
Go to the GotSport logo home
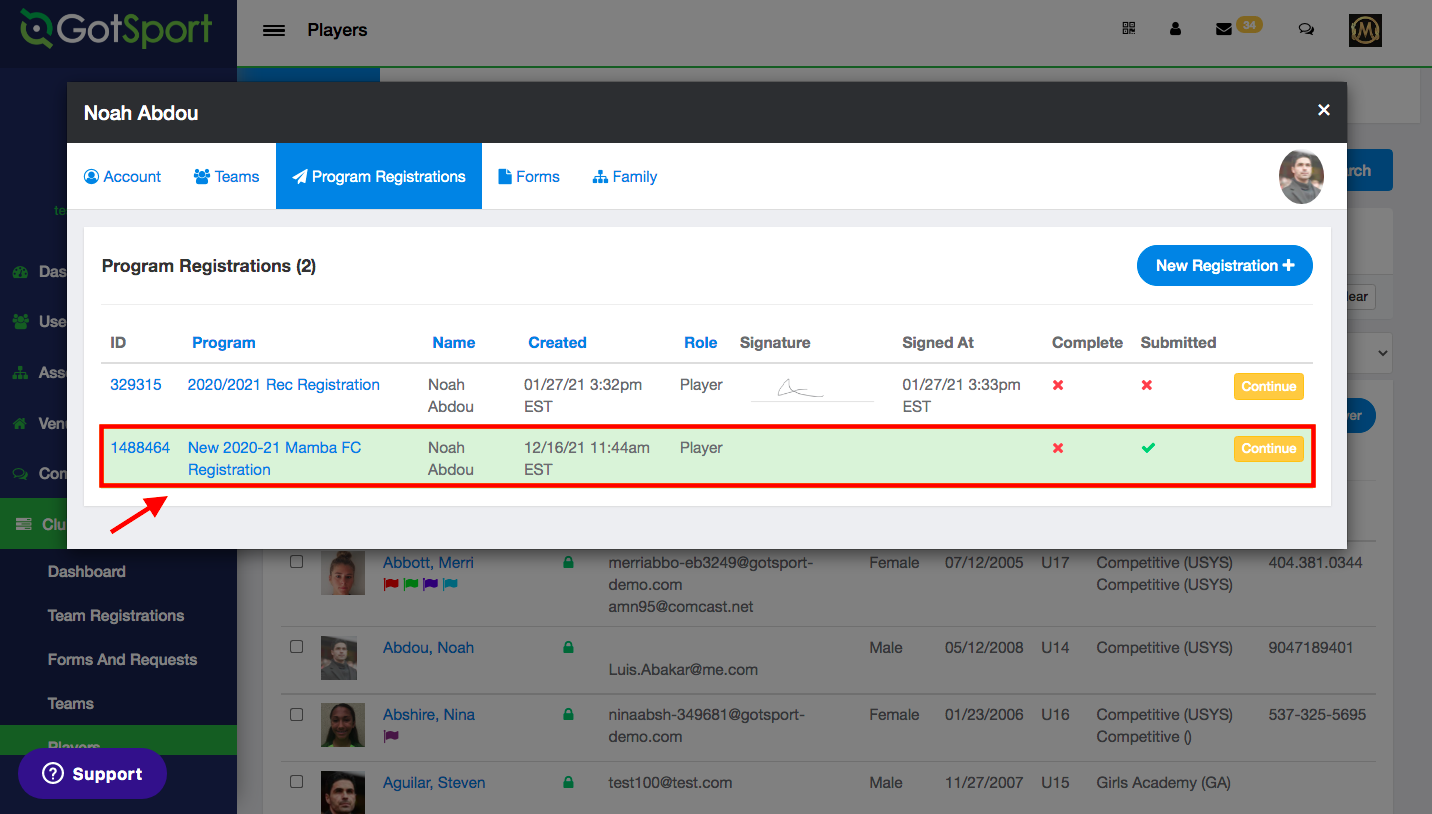(x=118, y=30)
